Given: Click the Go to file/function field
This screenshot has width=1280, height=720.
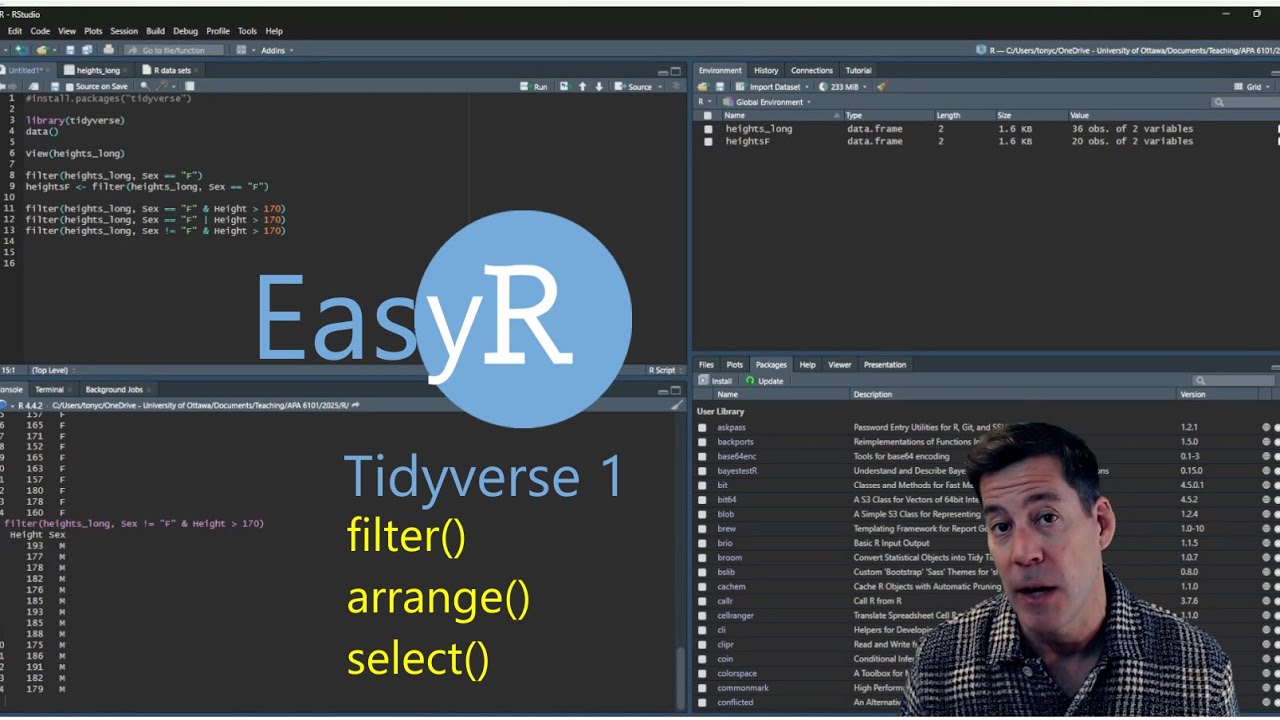Looking at the screenshot, I should pos(174,50).
